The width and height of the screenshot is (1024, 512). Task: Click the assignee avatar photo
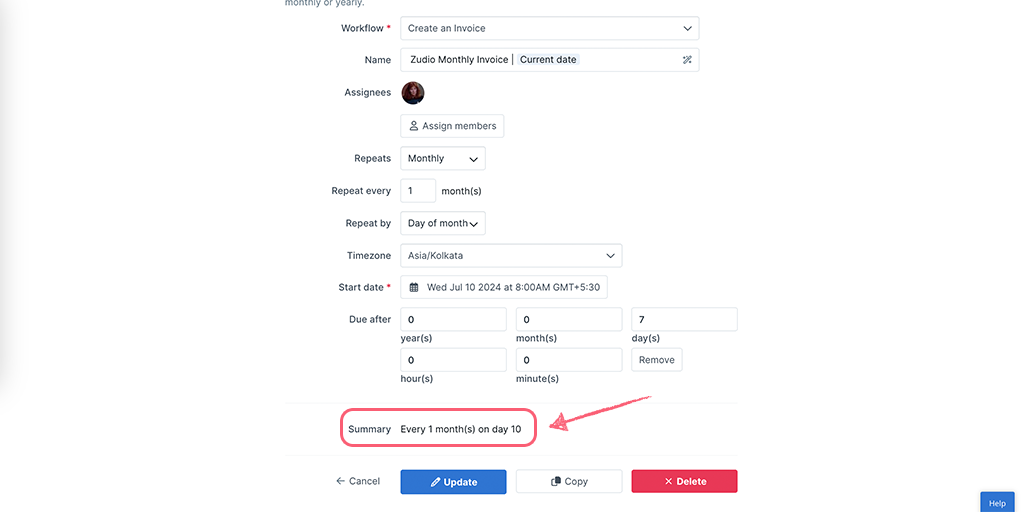(x=413, y=93)
